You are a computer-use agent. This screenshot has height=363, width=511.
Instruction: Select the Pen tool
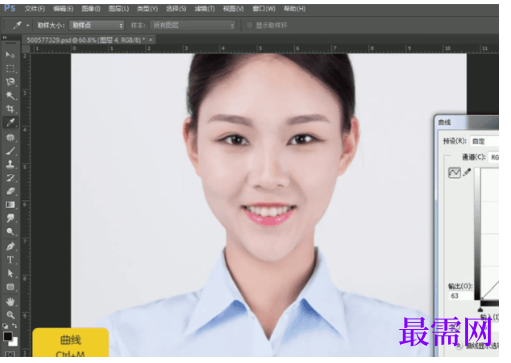(10, 246)
